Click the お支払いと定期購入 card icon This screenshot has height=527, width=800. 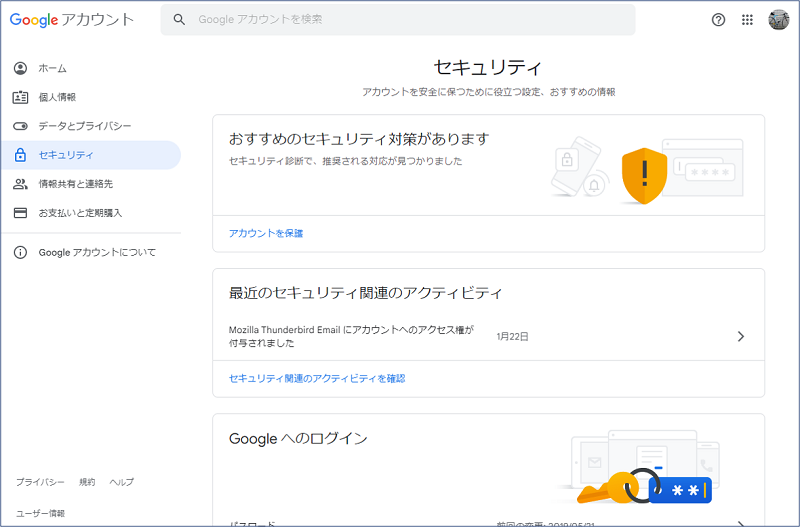20,213
